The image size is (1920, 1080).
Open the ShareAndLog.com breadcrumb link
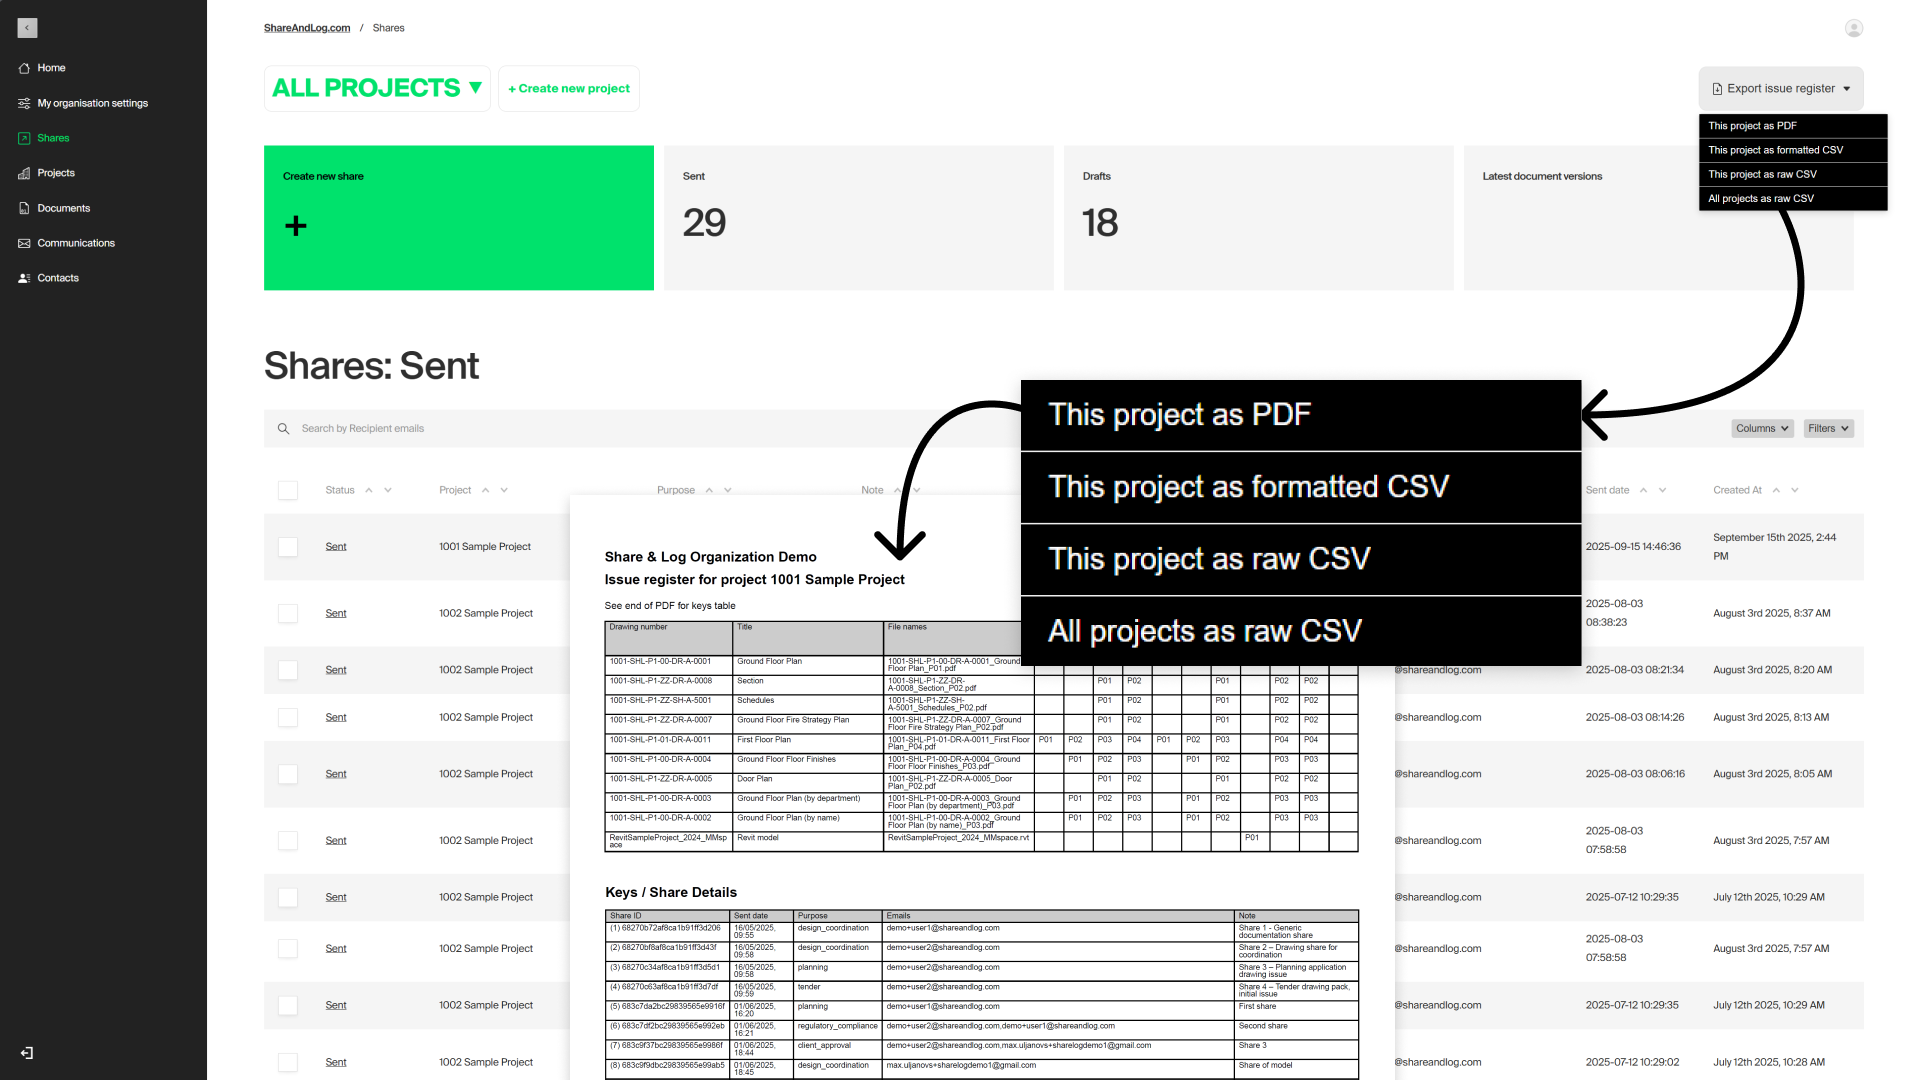(x=307, y=27)
